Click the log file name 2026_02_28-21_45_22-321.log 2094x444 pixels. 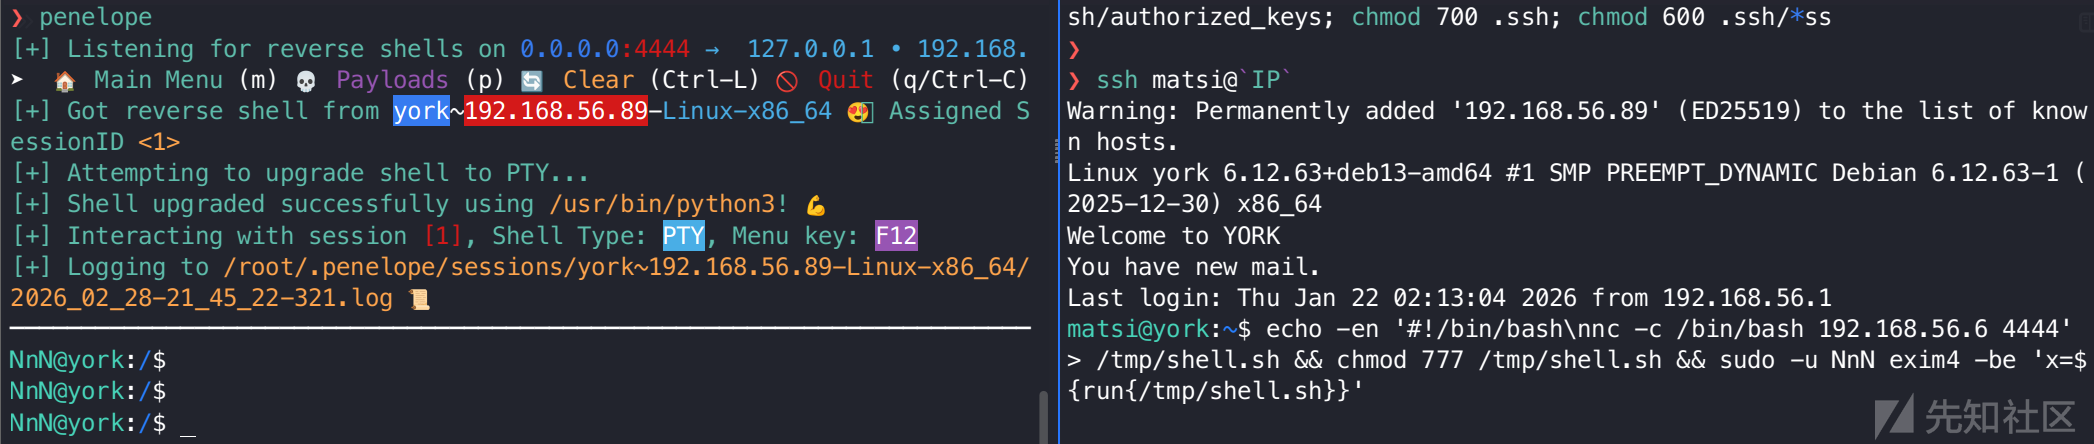point(201,298)
